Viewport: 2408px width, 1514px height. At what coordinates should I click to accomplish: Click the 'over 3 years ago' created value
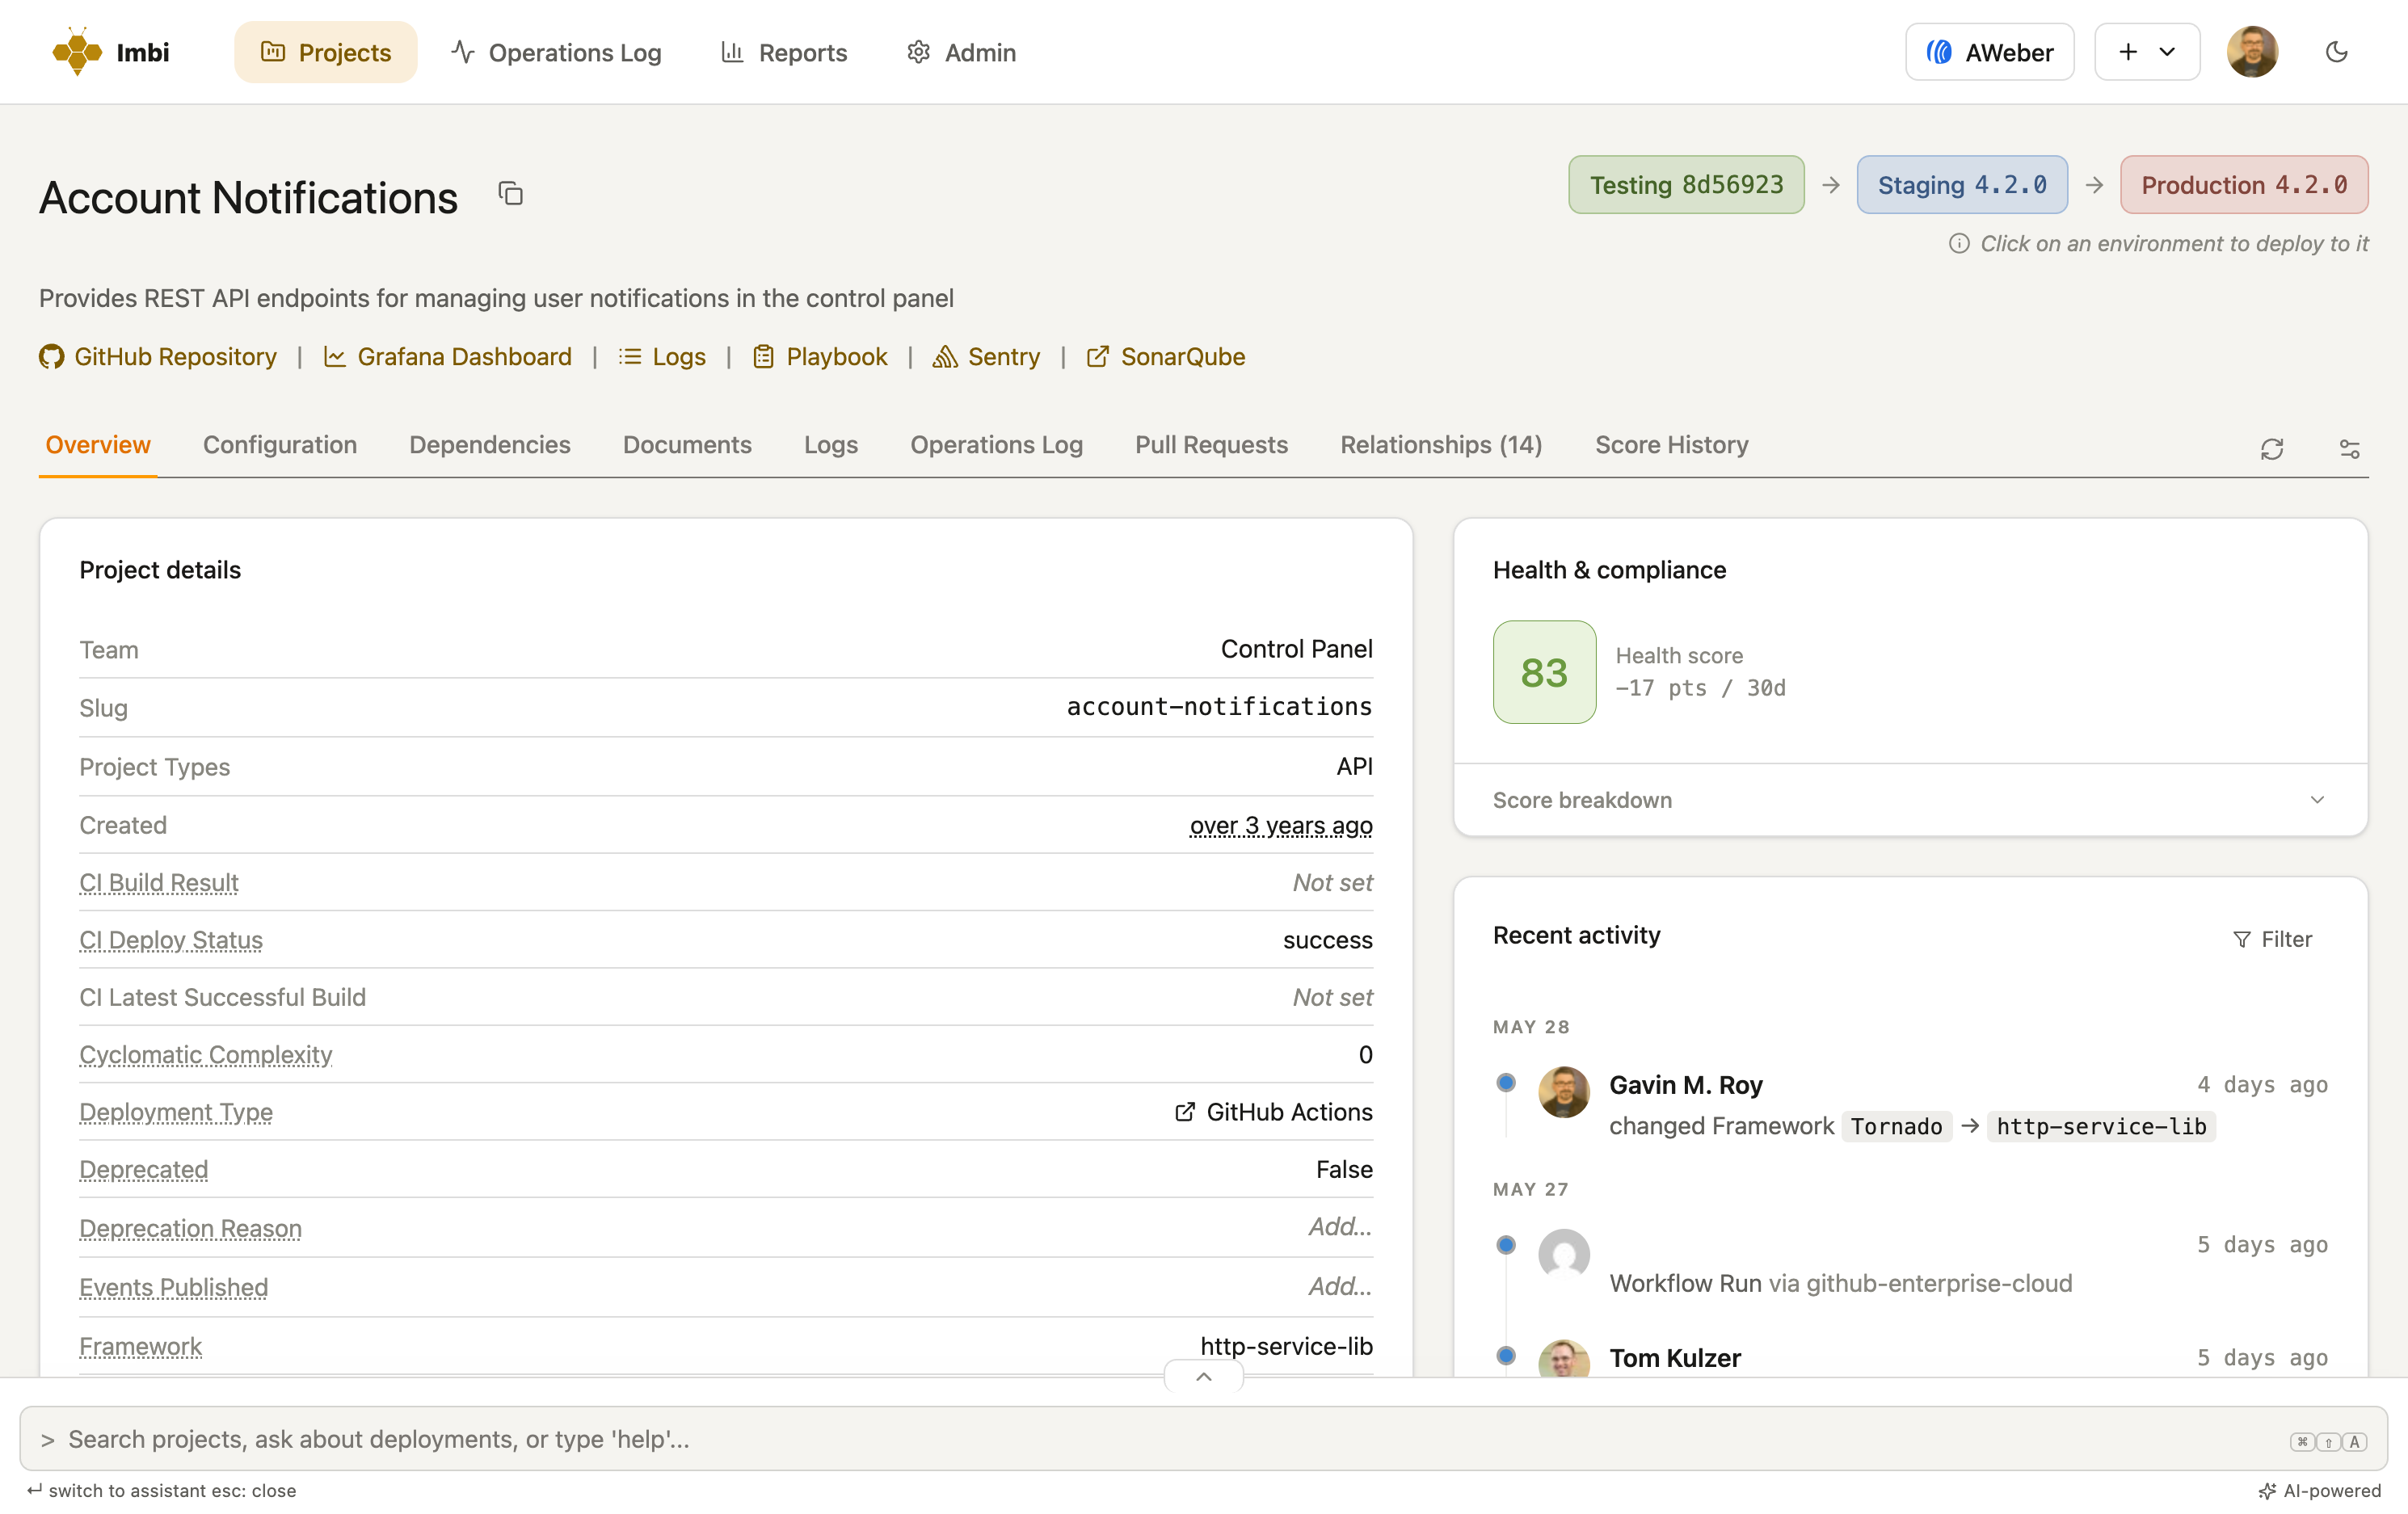(1281, 826)
